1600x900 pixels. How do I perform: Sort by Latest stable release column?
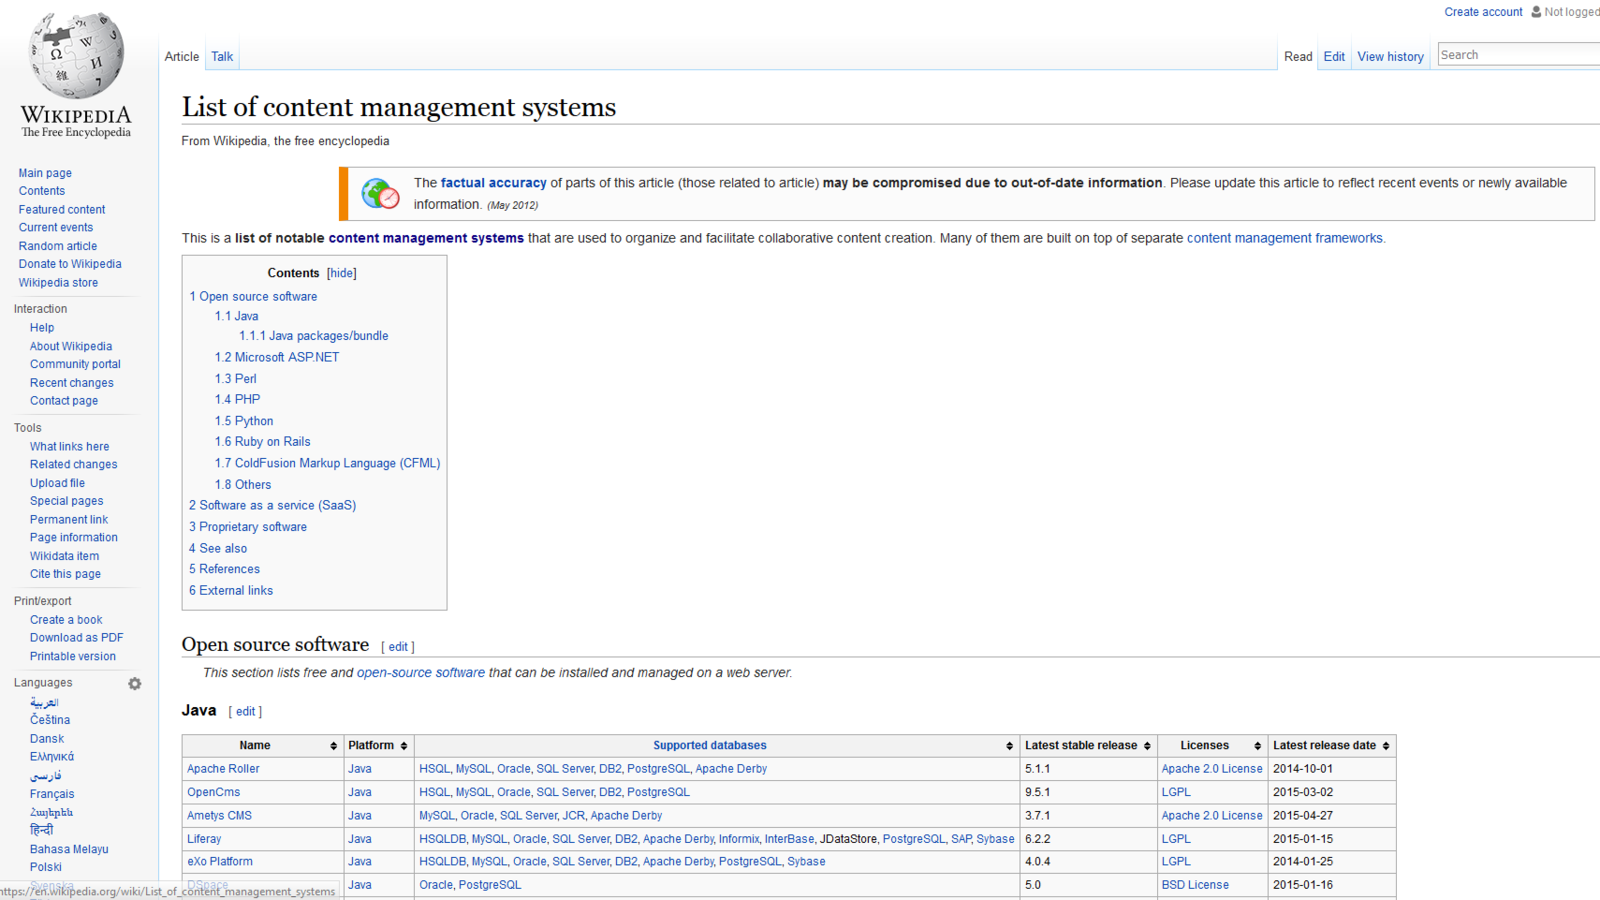tap(1147, 746)
